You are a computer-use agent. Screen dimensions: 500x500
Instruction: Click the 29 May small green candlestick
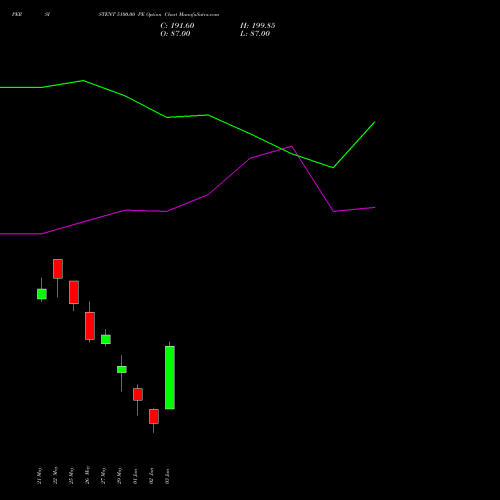pyautogui.click(x=122, y=369)
